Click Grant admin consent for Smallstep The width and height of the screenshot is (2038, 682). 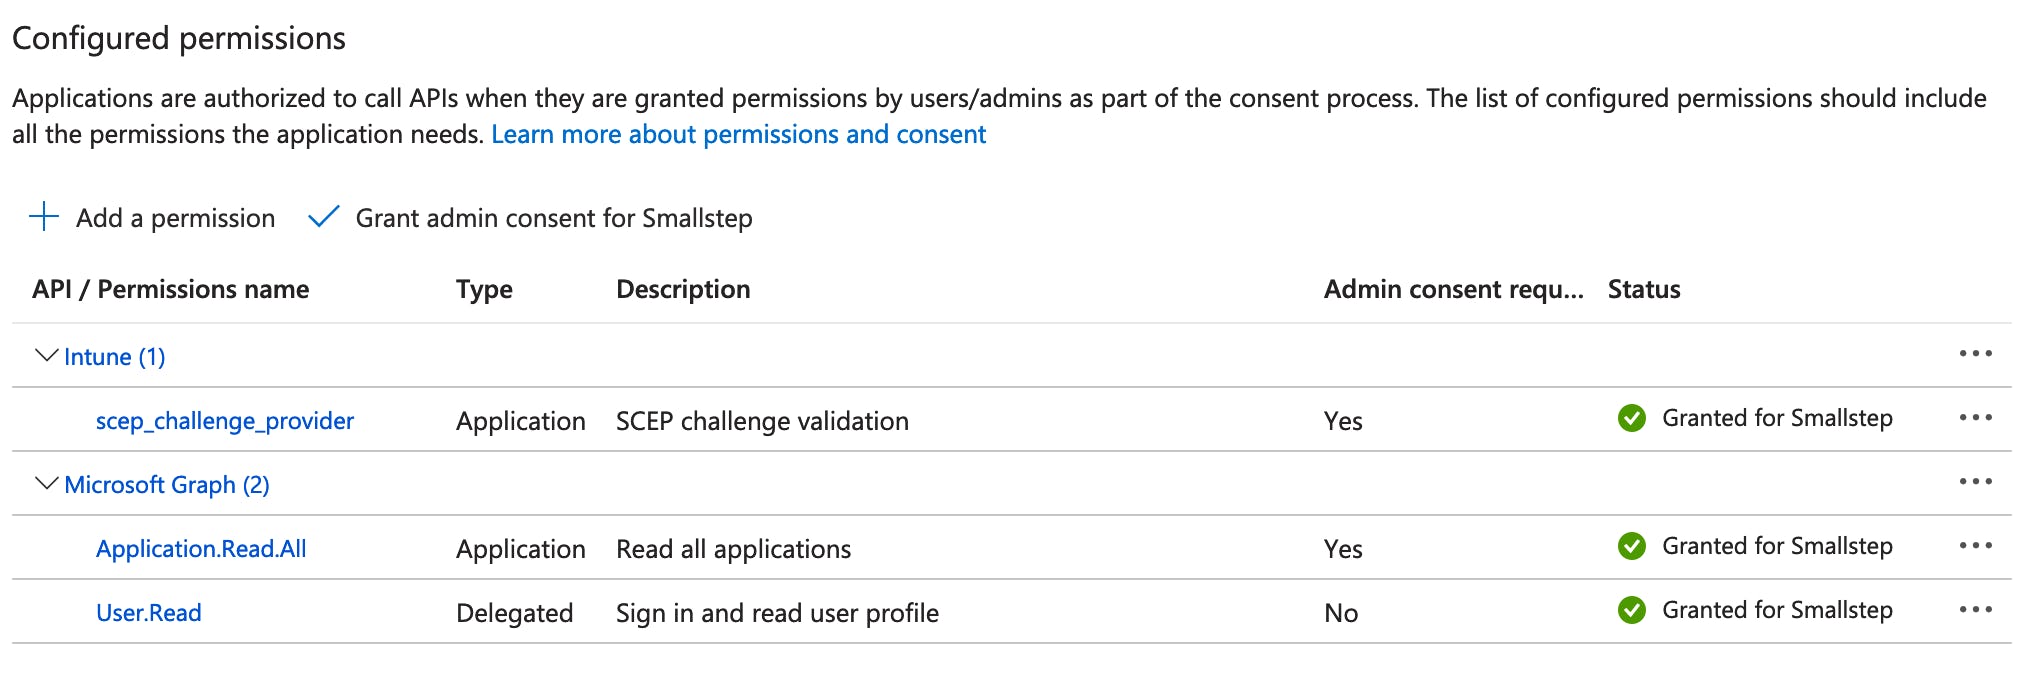pos(554,218)
